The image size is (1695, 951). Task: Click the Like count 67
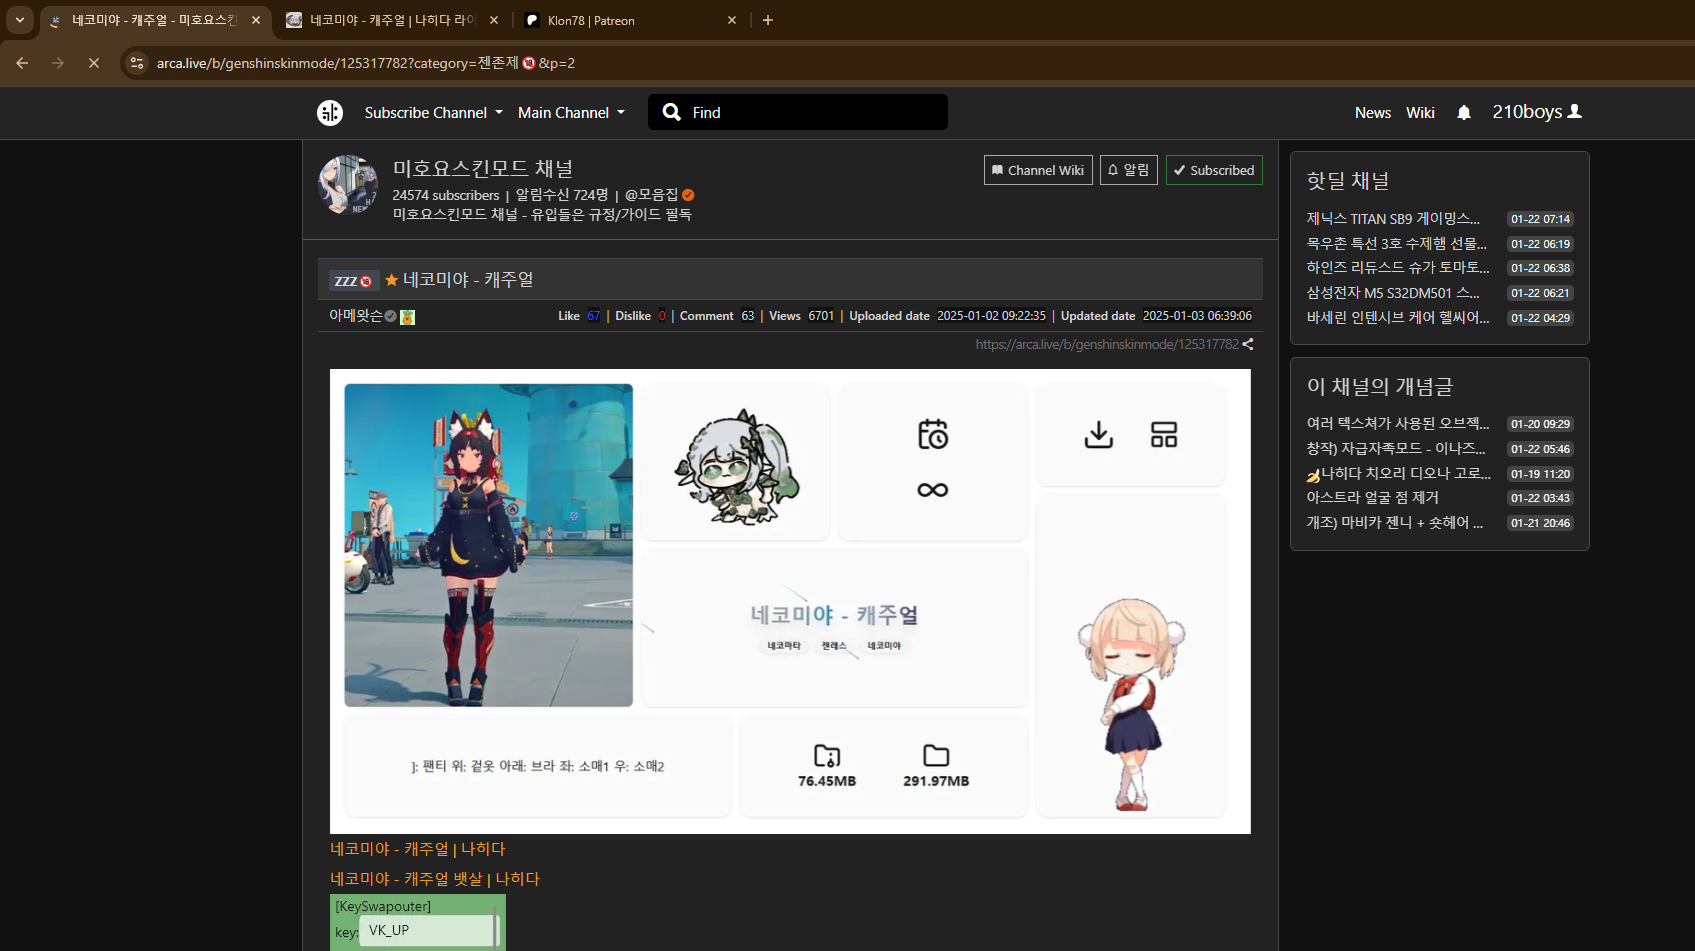pyautogui.click(x=594, y=316)
